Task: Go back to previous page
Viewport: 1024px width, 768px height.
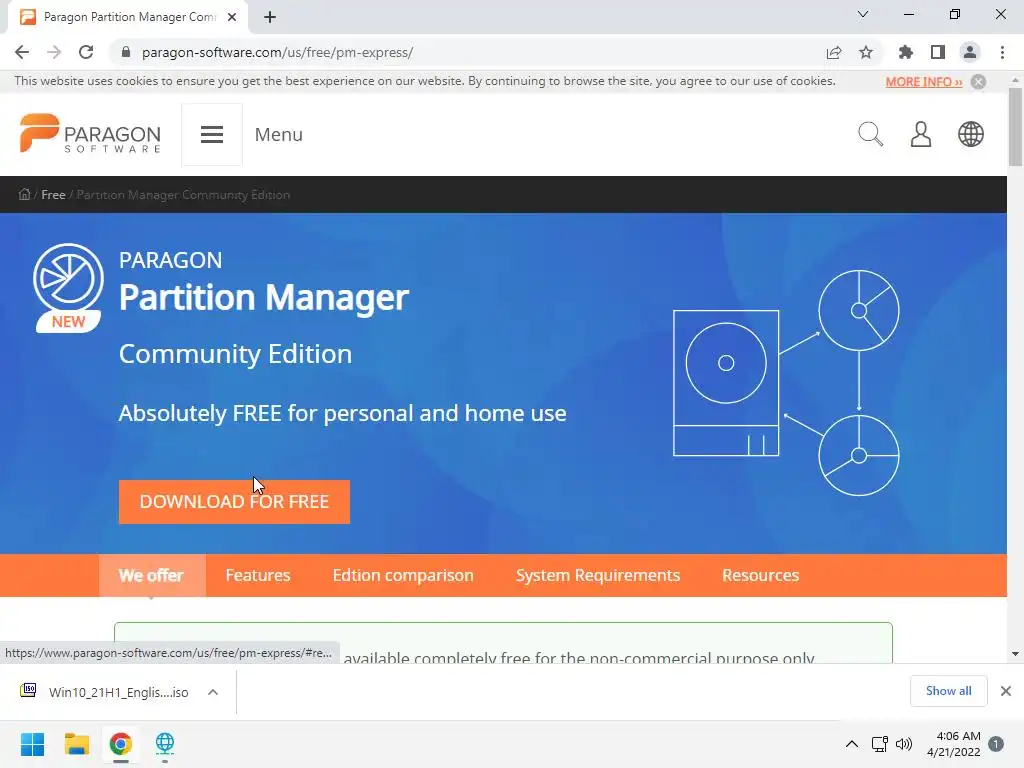Action: click(22, 52)
